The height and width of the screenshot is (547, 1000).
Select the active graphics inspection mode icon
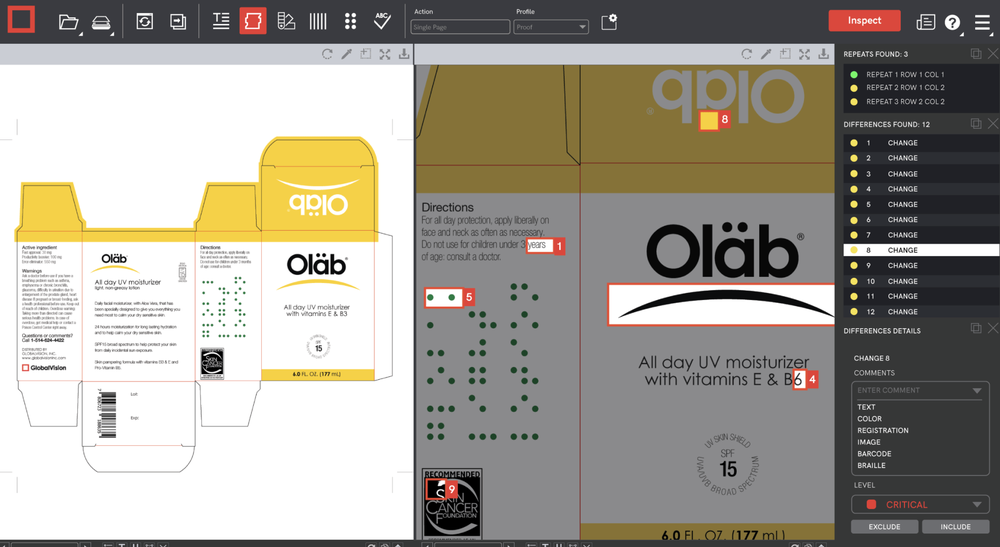[x=253, y=21]
